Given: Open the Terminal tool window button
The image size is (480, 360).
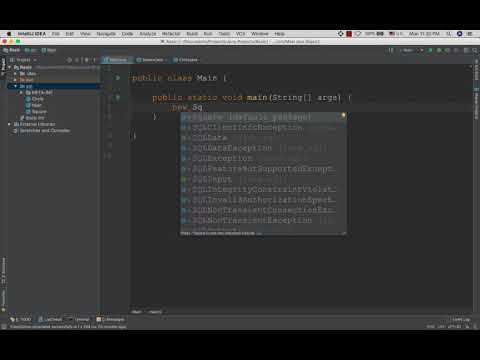Looking at the screenshot, I should tap(79, 319).
